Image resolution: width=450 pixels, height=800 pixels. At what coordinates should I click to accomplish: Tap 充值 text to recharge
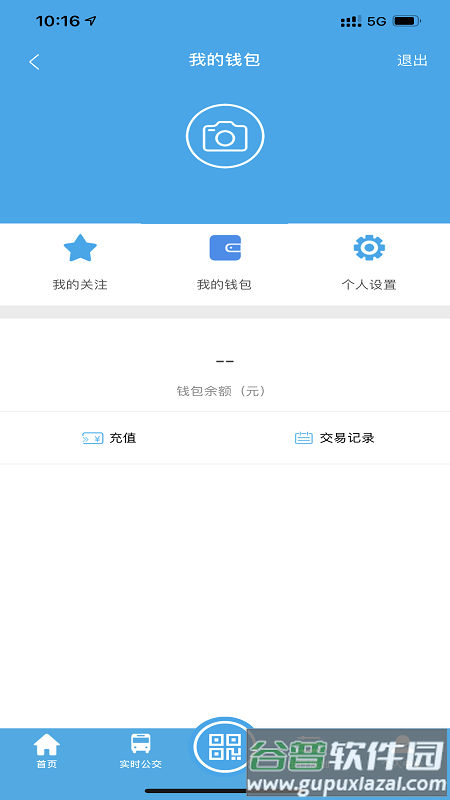click(122, 438)
